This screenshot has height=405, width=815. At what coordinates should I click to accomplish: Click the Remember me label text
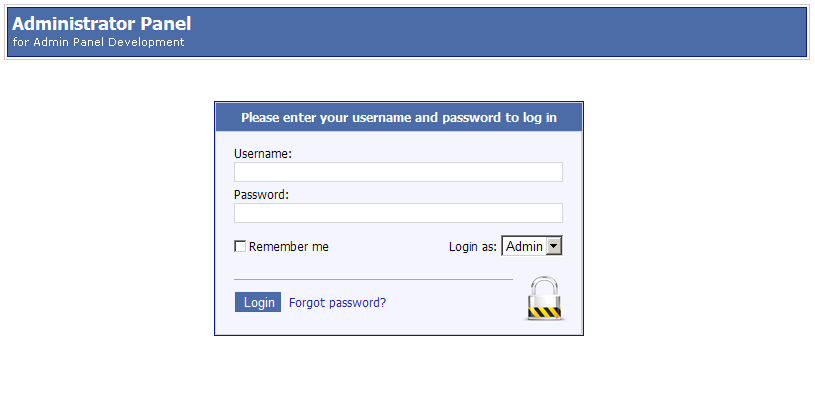pos(288,246)
